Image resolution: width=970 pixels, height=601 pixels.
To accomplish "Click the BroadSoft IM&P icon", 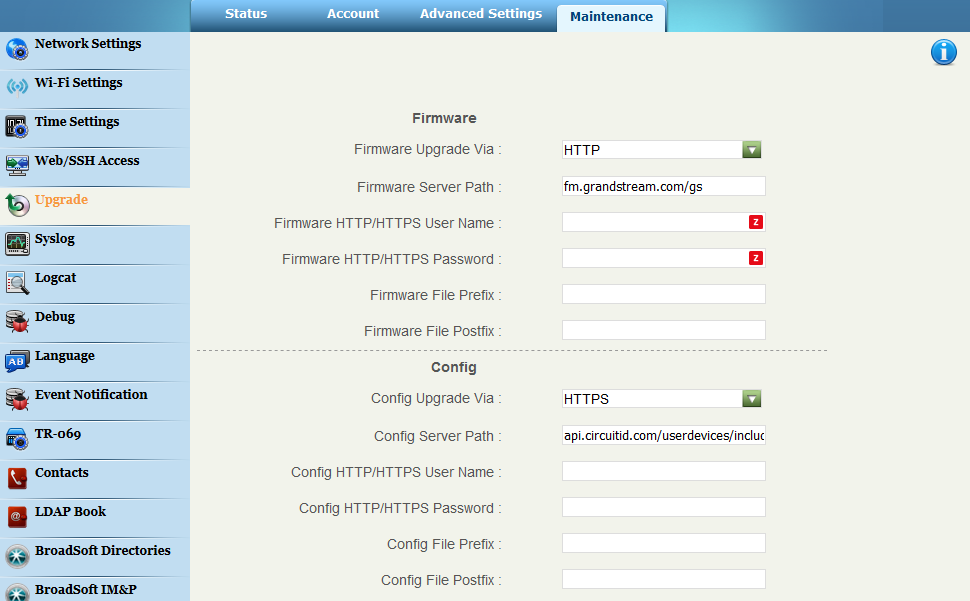I will point(17,592).
